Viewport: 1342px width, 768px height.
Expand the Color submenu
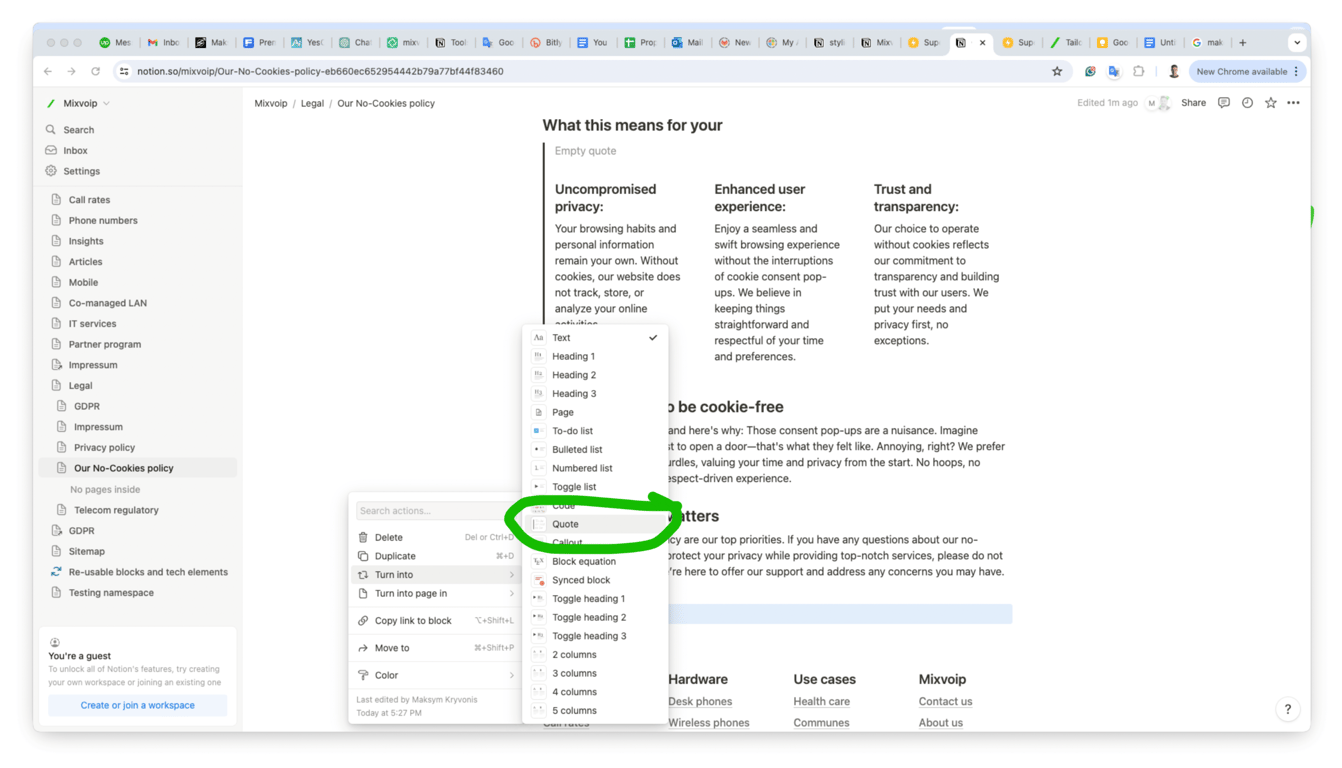[x=435, y=676]
